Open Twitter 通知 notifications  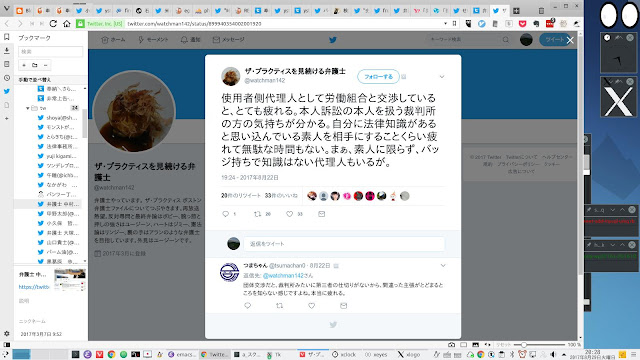190,40
